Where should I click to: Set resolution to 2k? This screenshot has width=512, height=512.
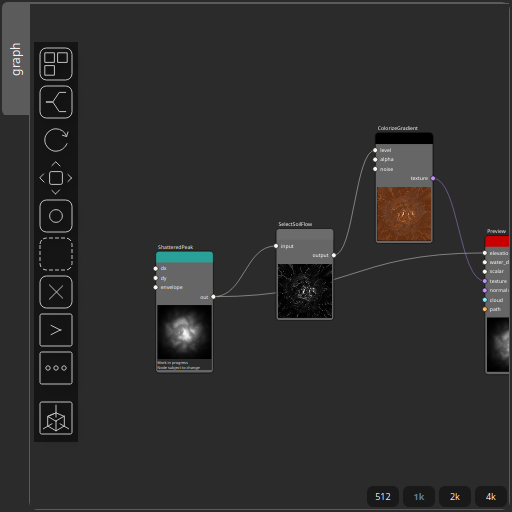click(455, 497)
